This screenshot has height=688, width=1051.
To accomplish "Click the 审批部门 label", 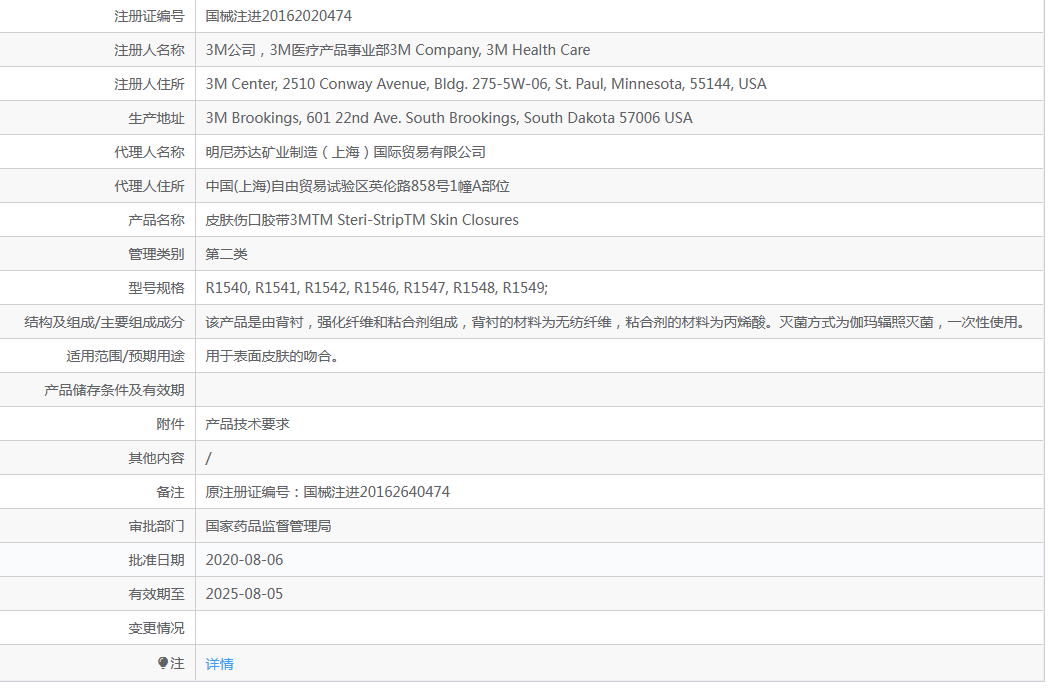I will 156,526.
